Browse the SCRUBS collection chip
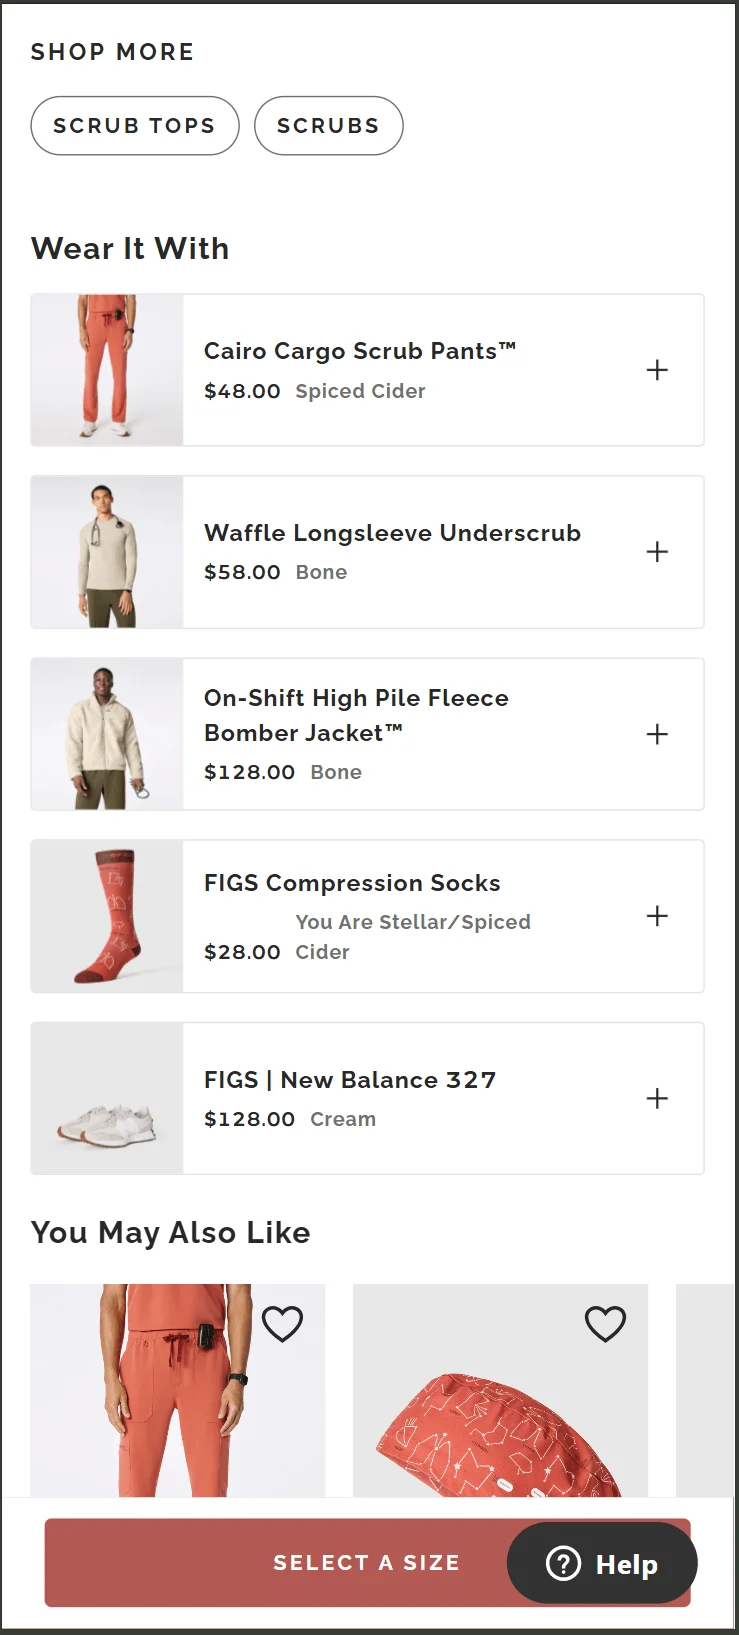The height and width of the screenshot is (1635, 739). (x=329, y=125)
